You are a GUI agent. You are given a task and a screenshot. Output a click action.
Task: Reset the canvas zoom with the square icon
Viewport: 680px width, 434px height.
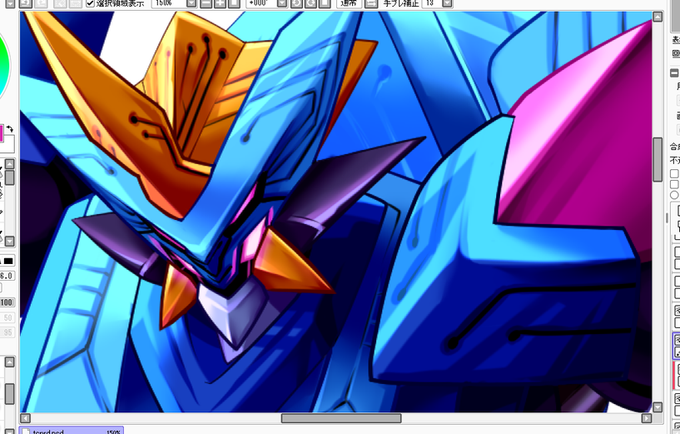[x=234, y=3]
